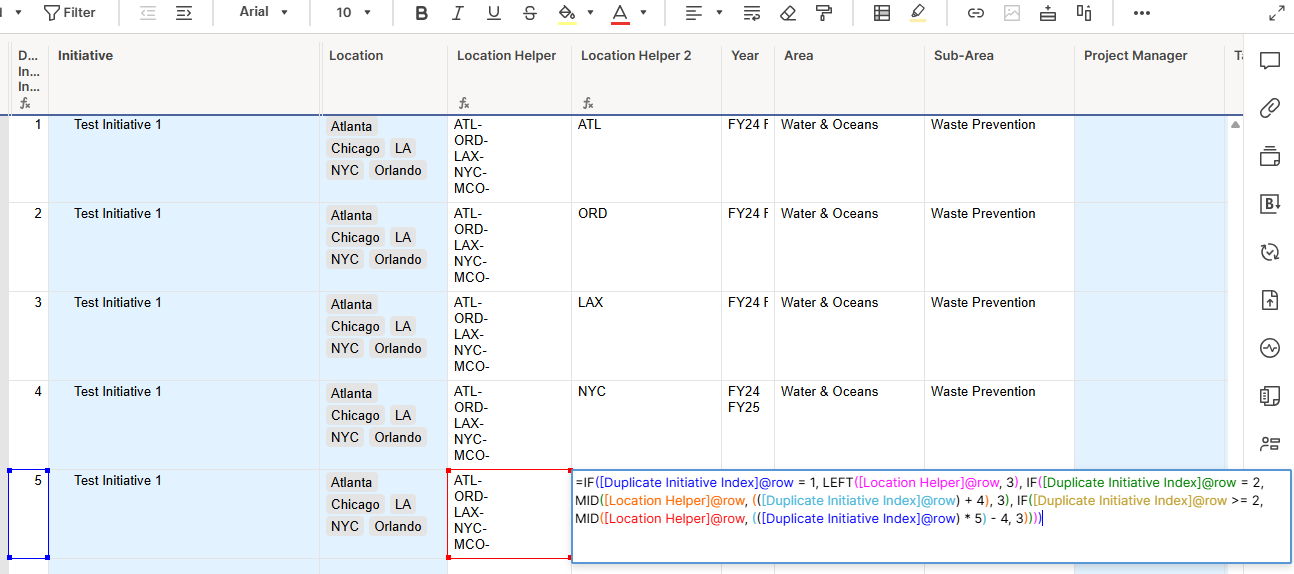Open the Arial font dropdown
The height and width of the screenshot is (574, 1294).
coord(264,12)
